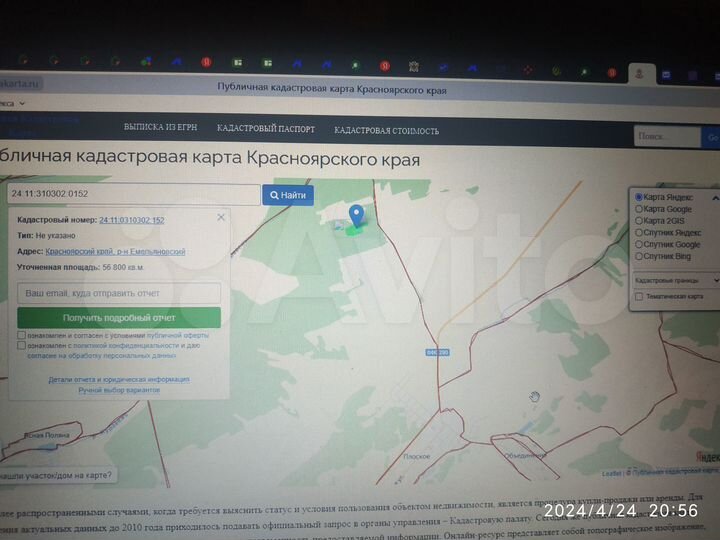
Task: Open the Выписка из ЕГРН menu
Action: point(160,129)
